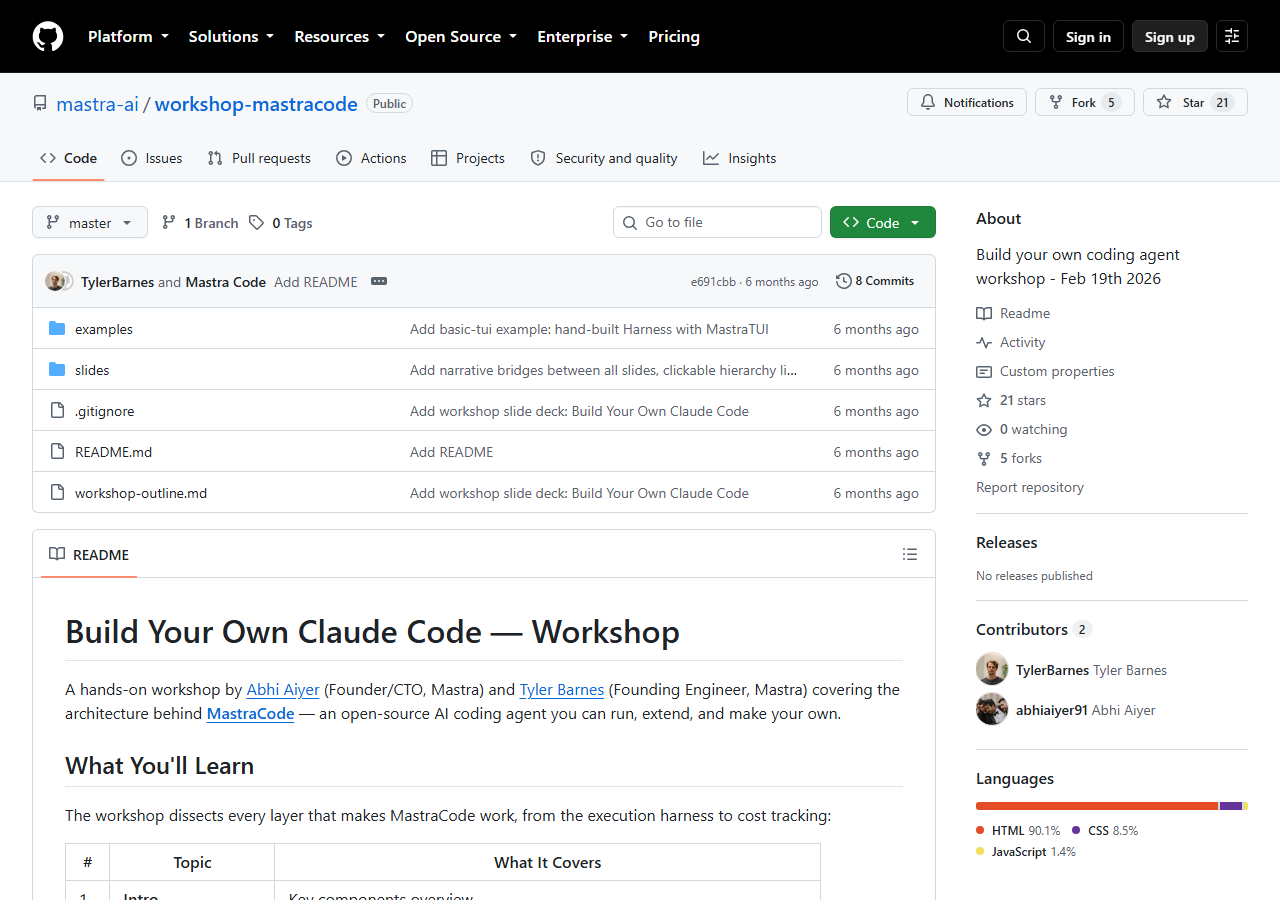Open the Releases section heading

coord(1007,543)
